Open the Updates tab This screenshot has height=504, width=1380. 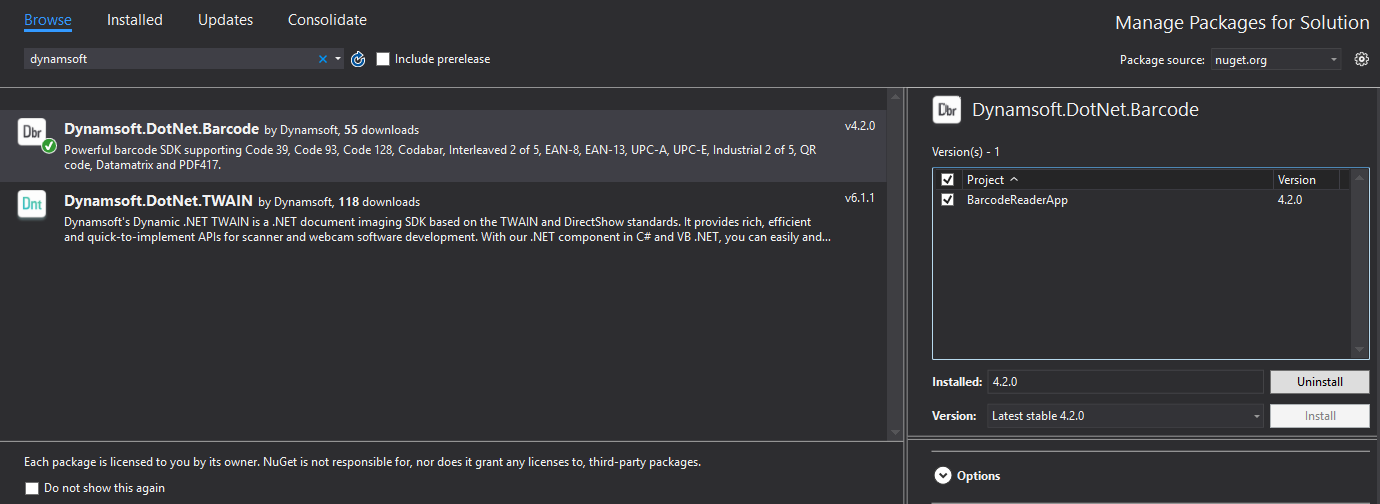tap(225, 20)
